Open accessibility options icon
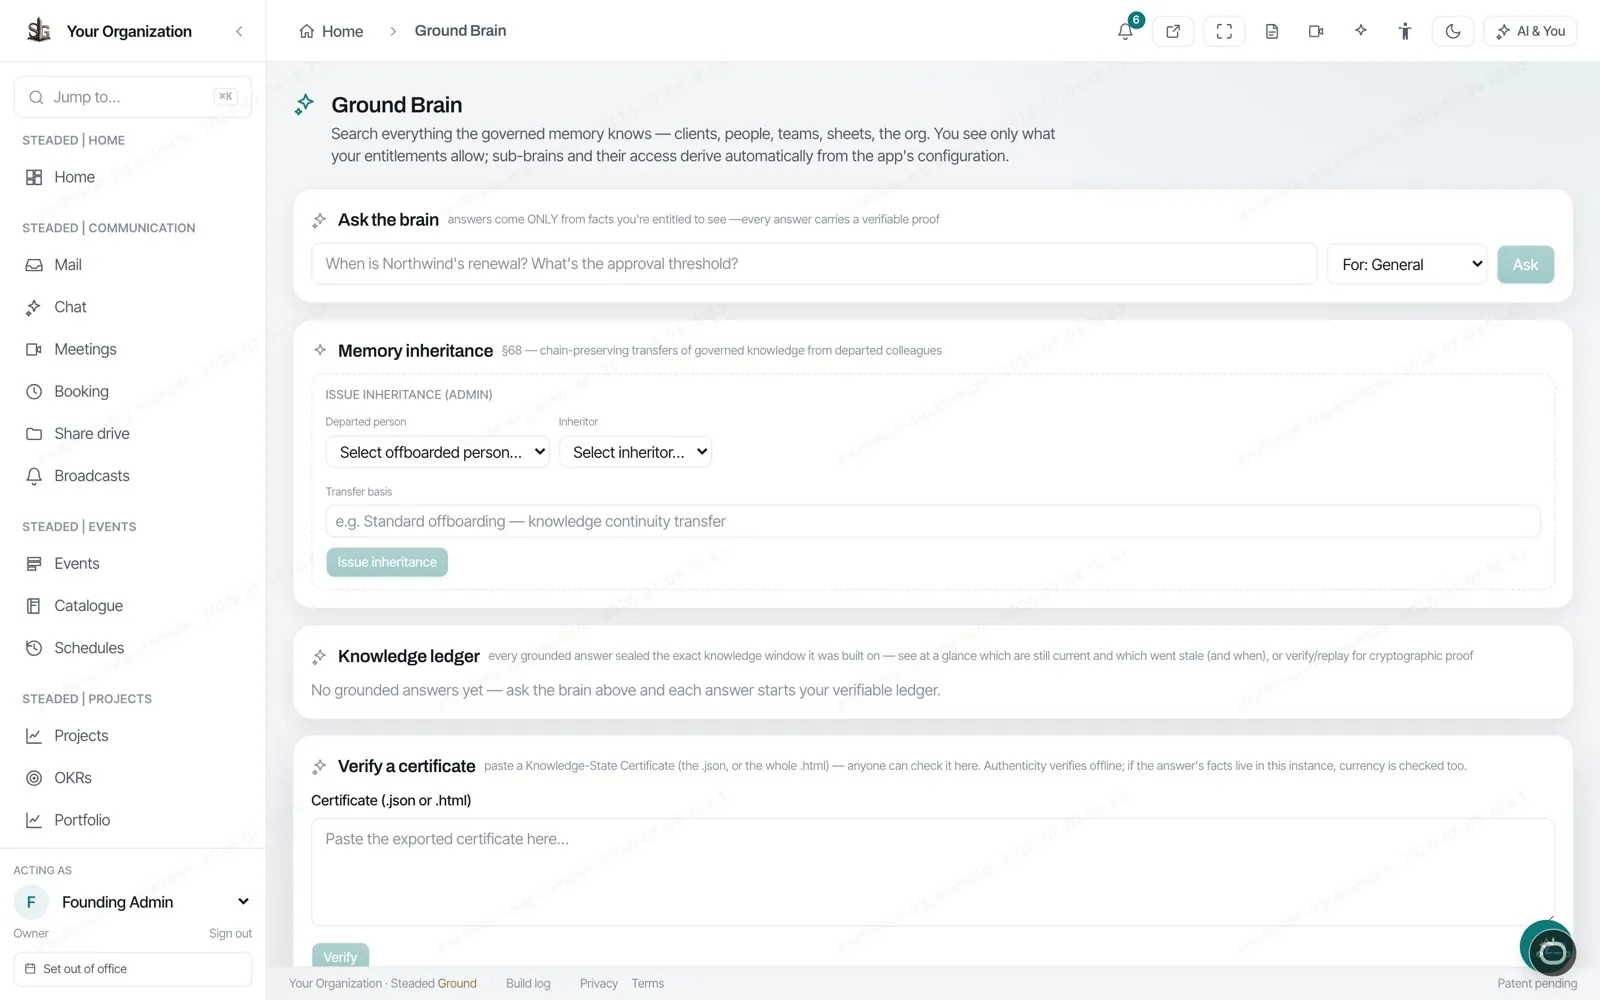The width and height of the screenshot is (1600, 1000). [1405, 31]
